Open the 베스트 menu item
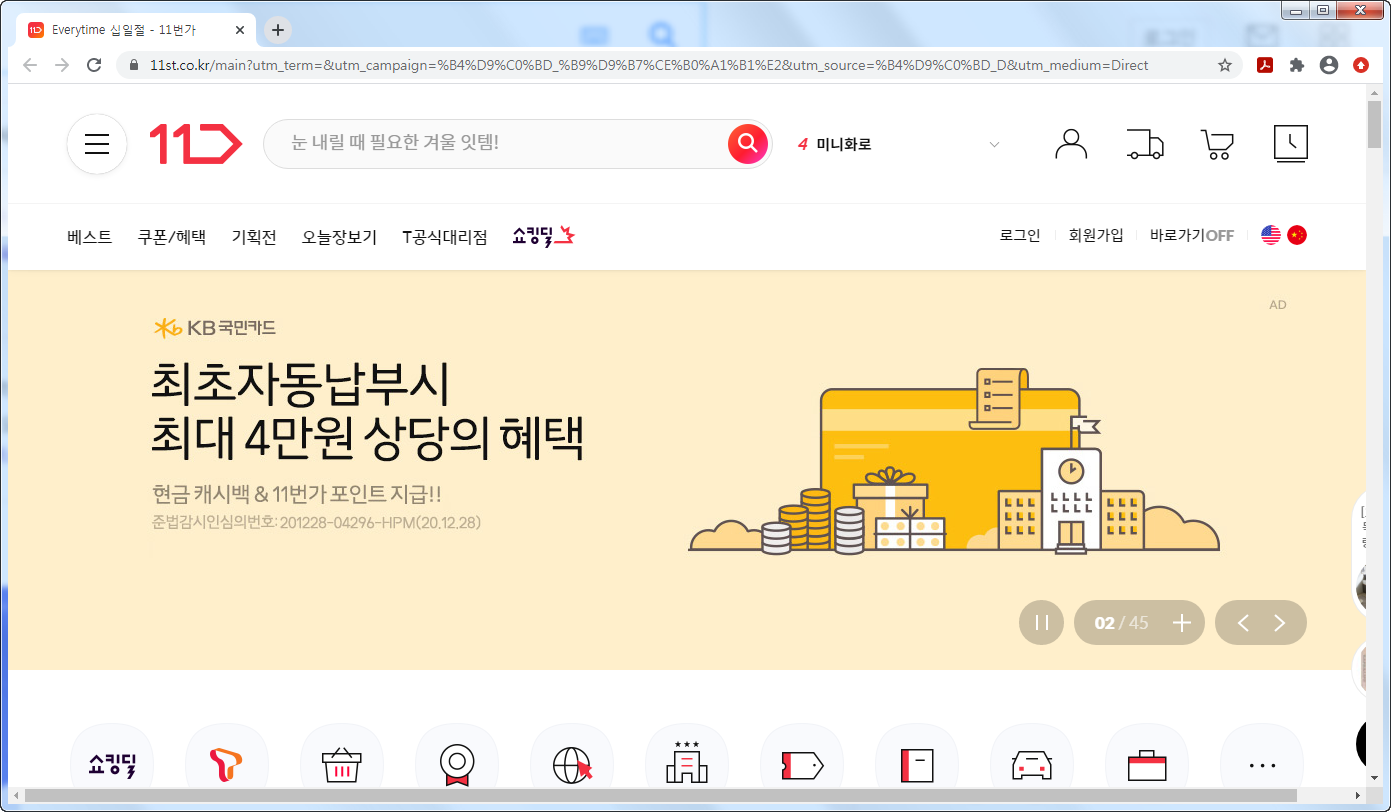The height and width of the screenshot is (812, 1391). pos(90,237)
